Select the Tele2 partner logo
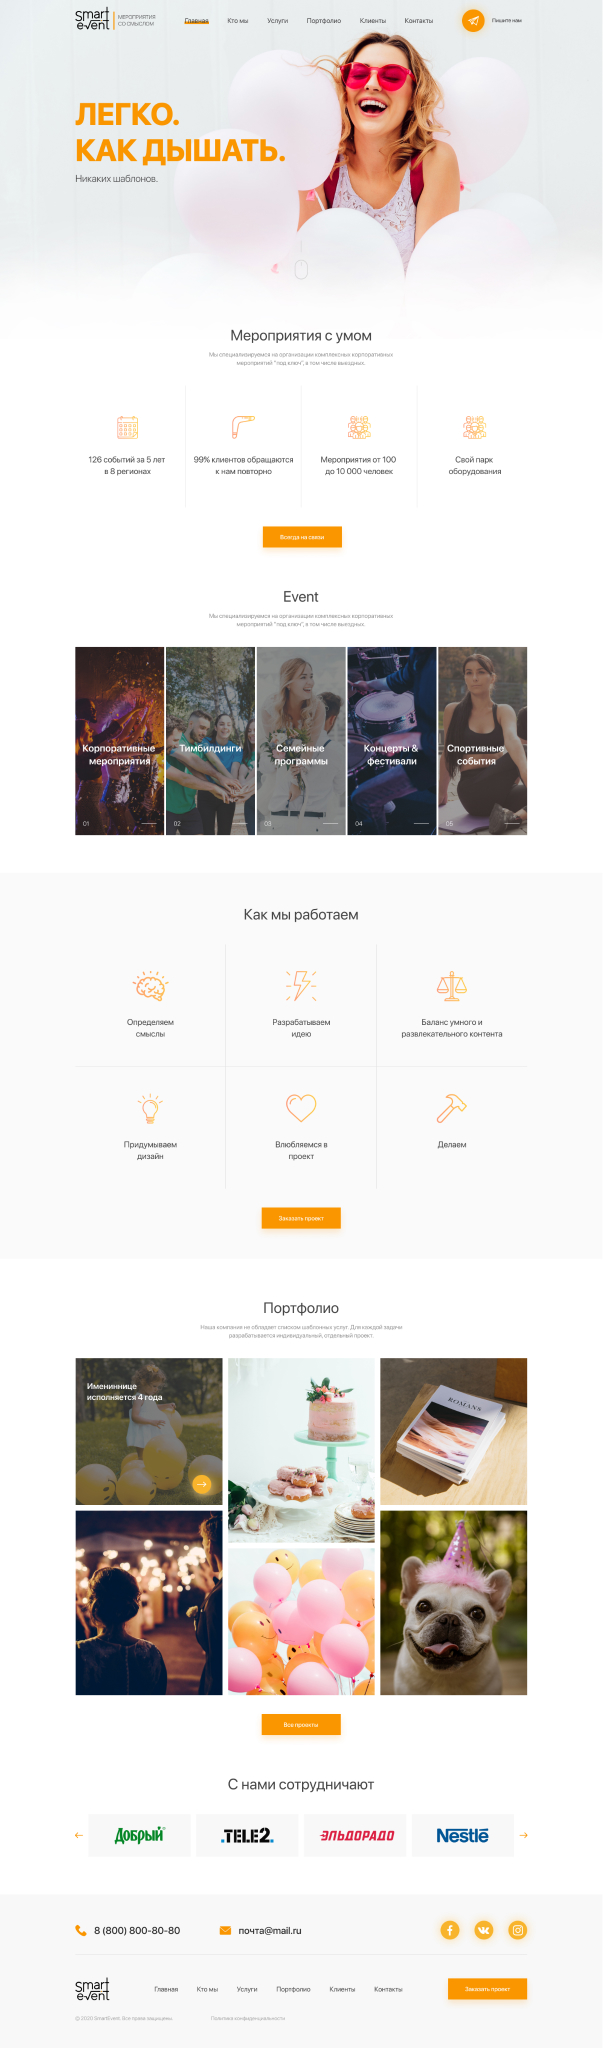This screenshot has height=2048, width=603. pos(247,1835)
